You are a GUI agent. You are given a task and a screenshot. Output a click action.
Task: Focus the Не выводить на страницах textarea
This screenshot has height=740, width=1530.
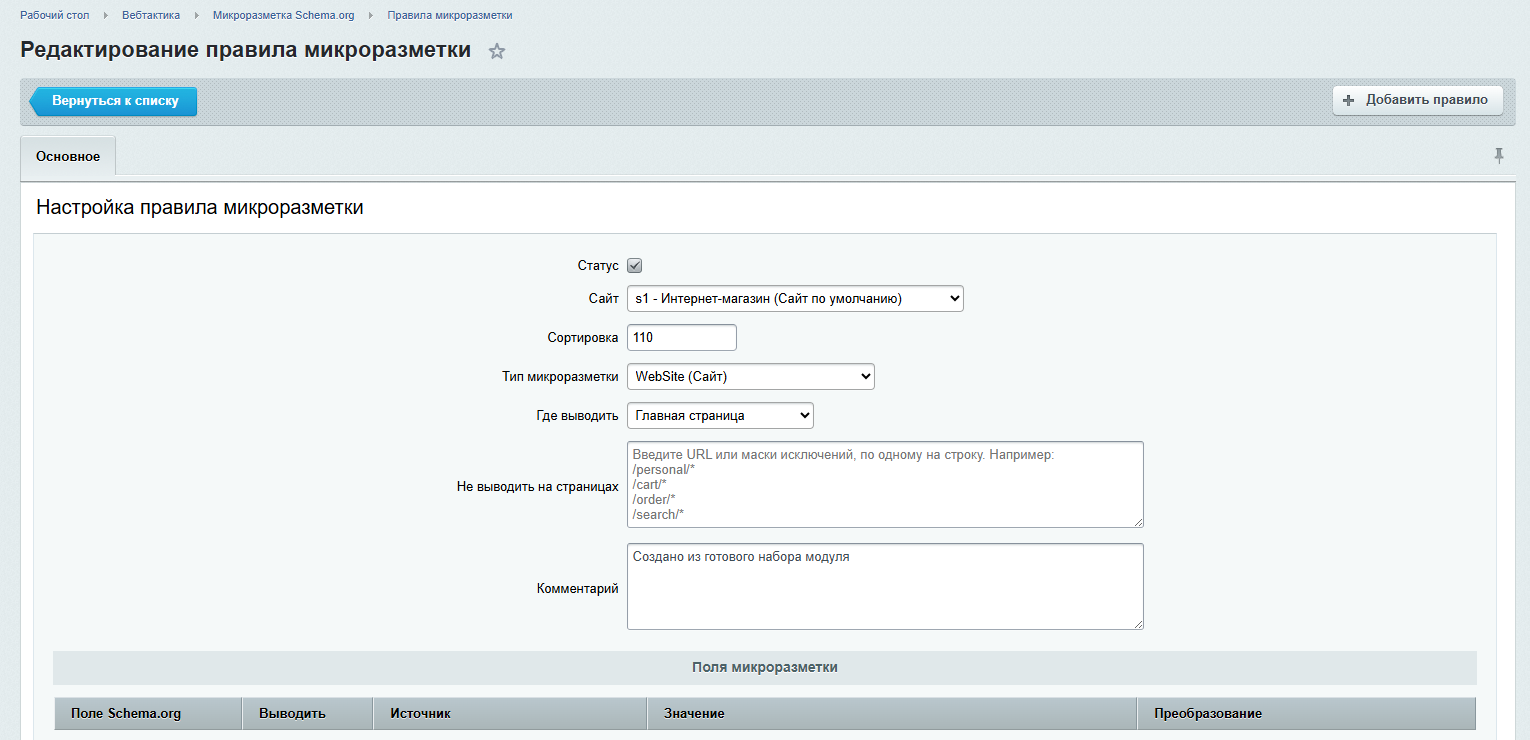point(885,484)
